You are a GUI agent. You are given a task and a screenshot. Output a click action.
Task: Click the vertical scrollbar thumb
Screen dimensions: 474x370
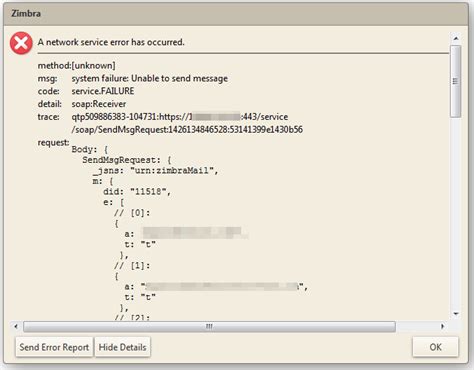click(456, 81)
